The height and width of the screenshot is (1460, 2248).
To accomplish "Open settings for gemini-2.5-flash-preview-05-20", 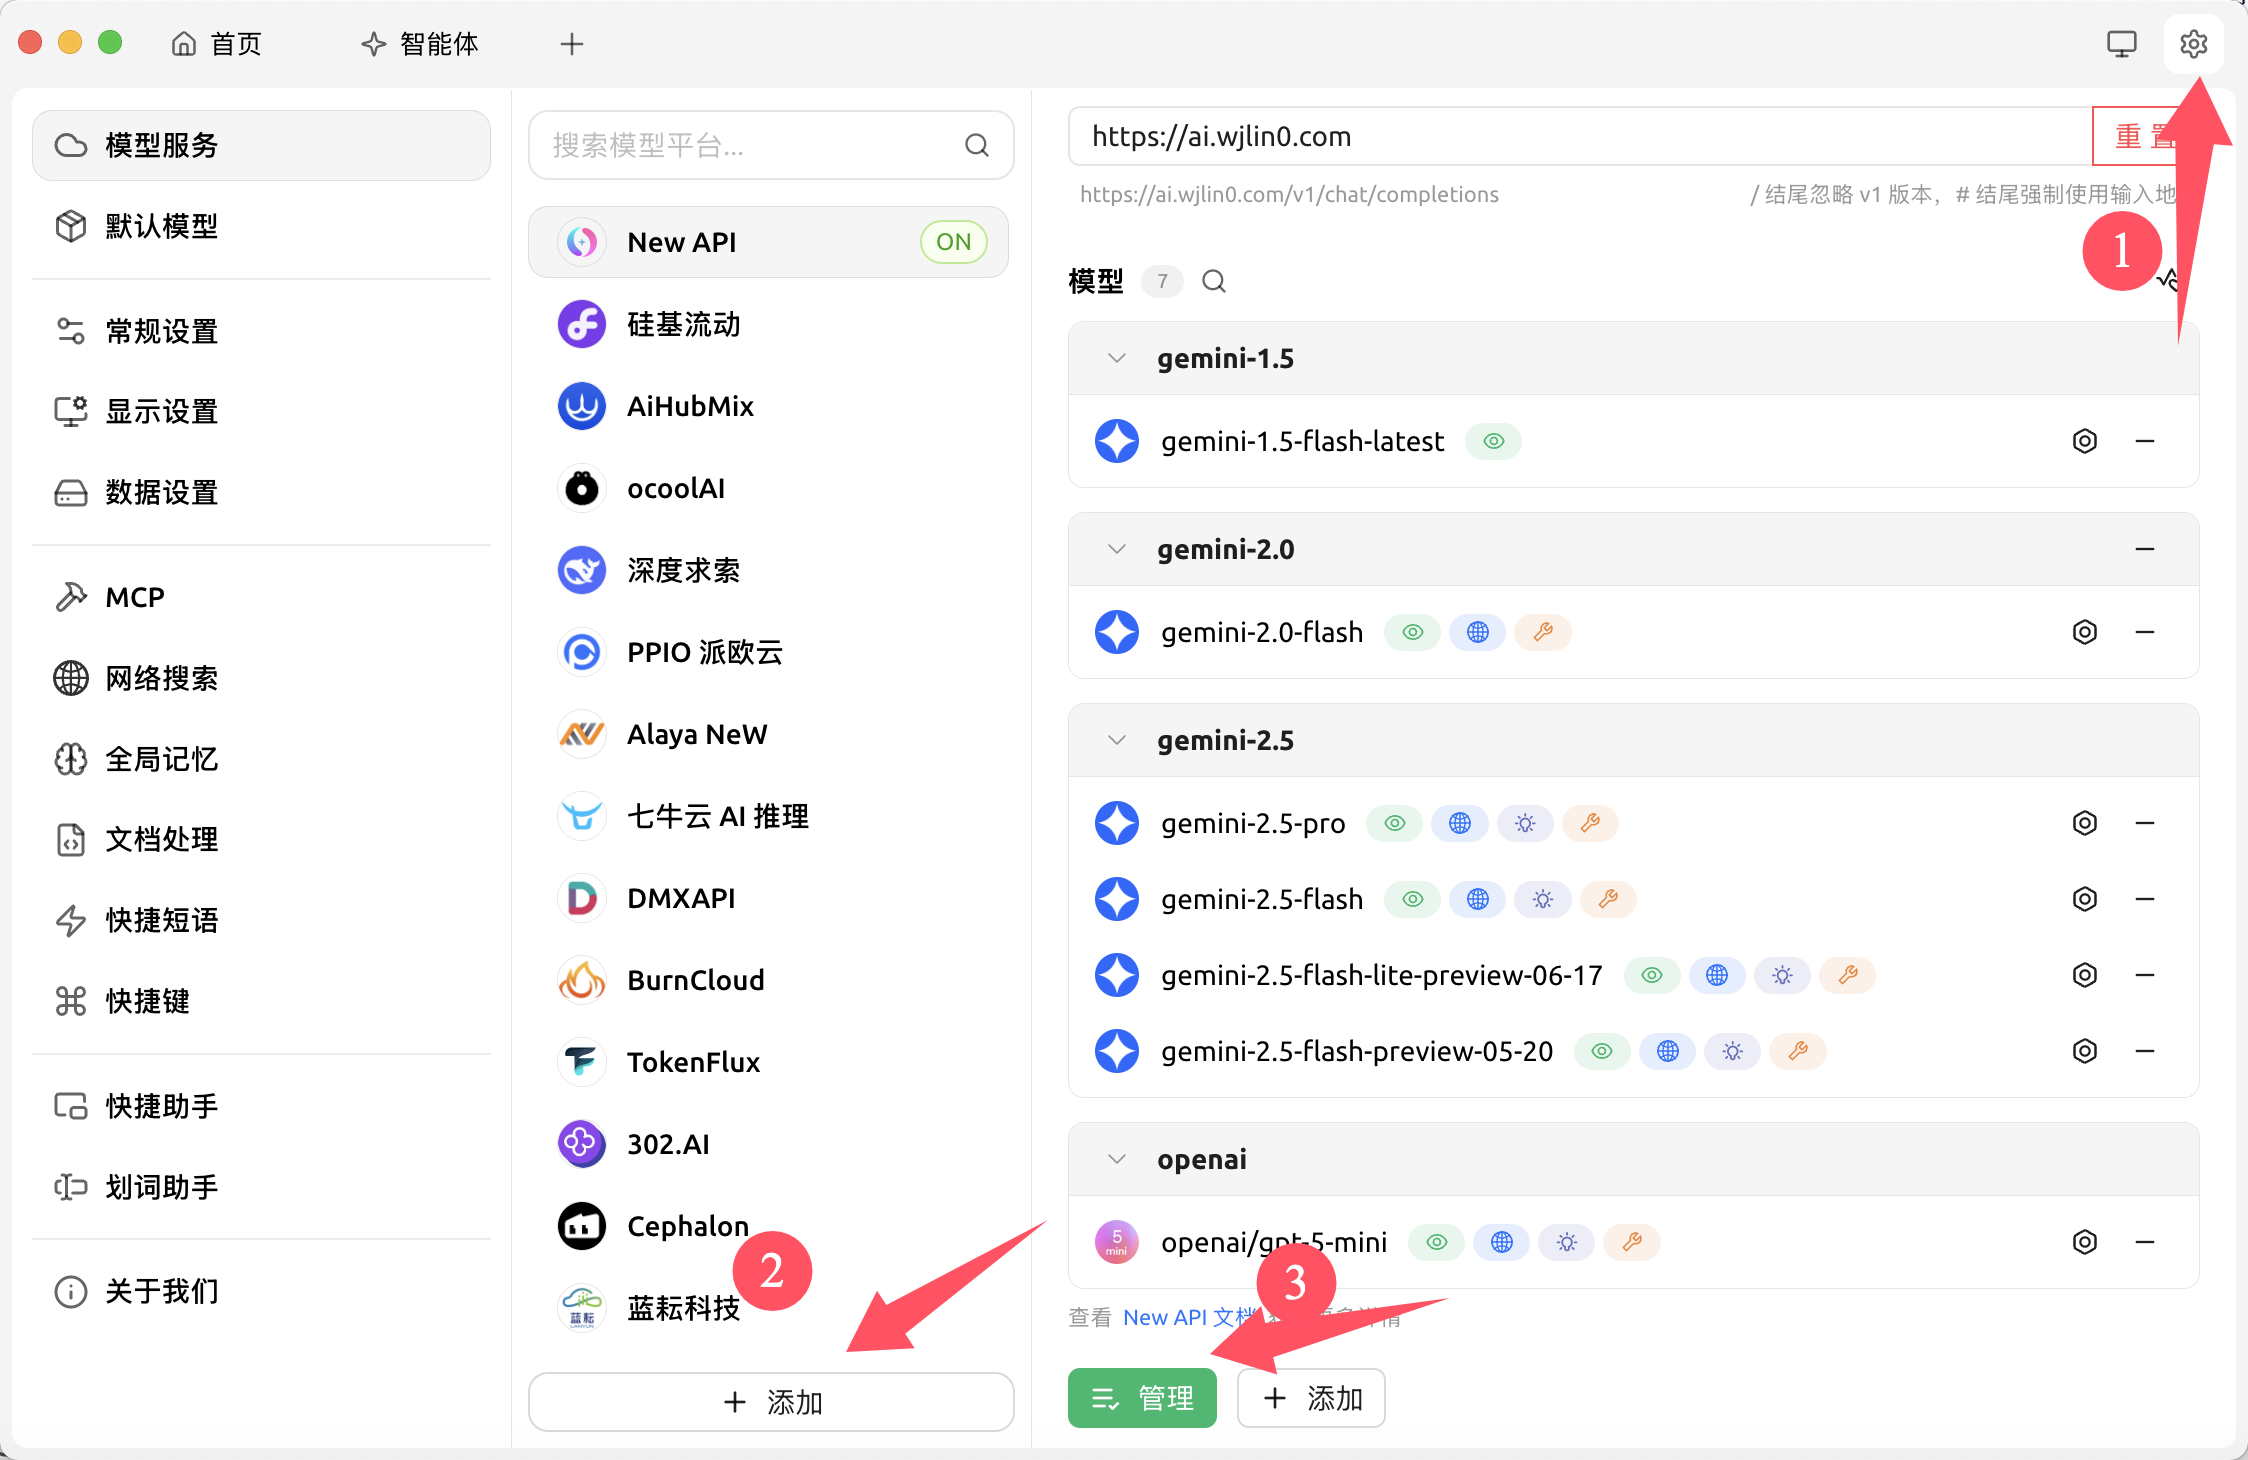I will [2084, 1051].
